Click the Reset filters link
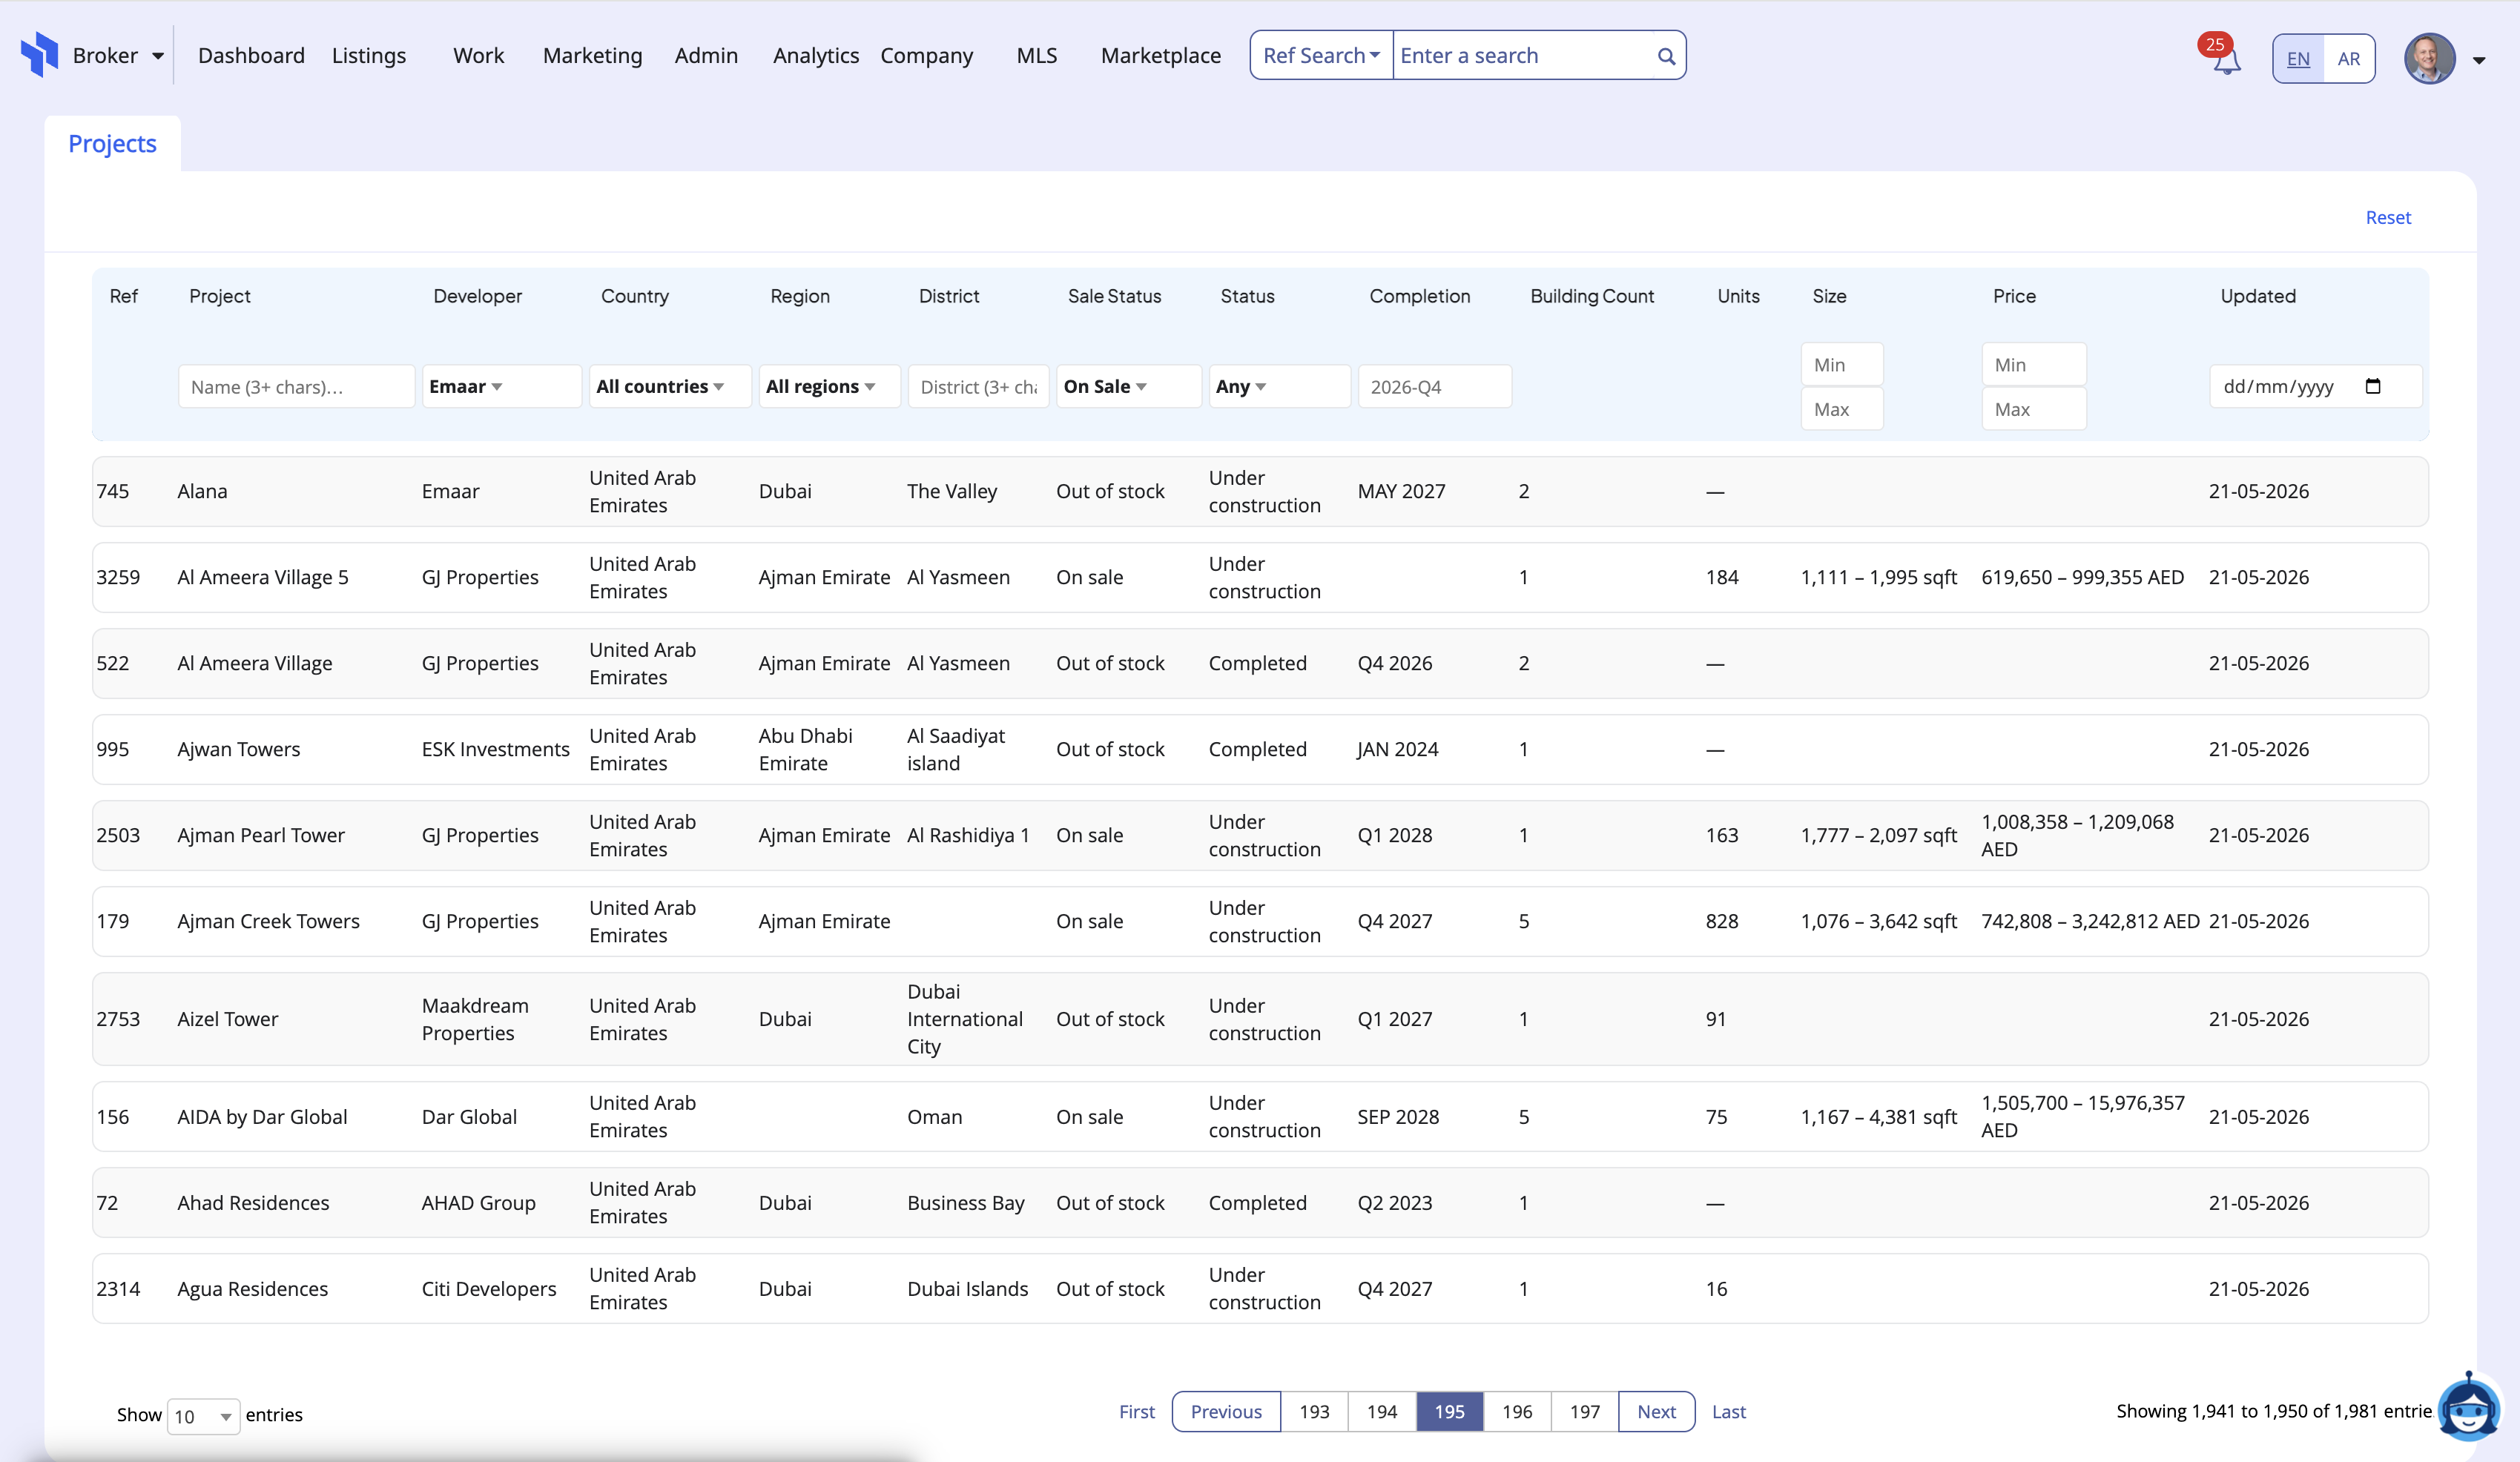Screen dimensions: 2520x1462 point(2388,218)
